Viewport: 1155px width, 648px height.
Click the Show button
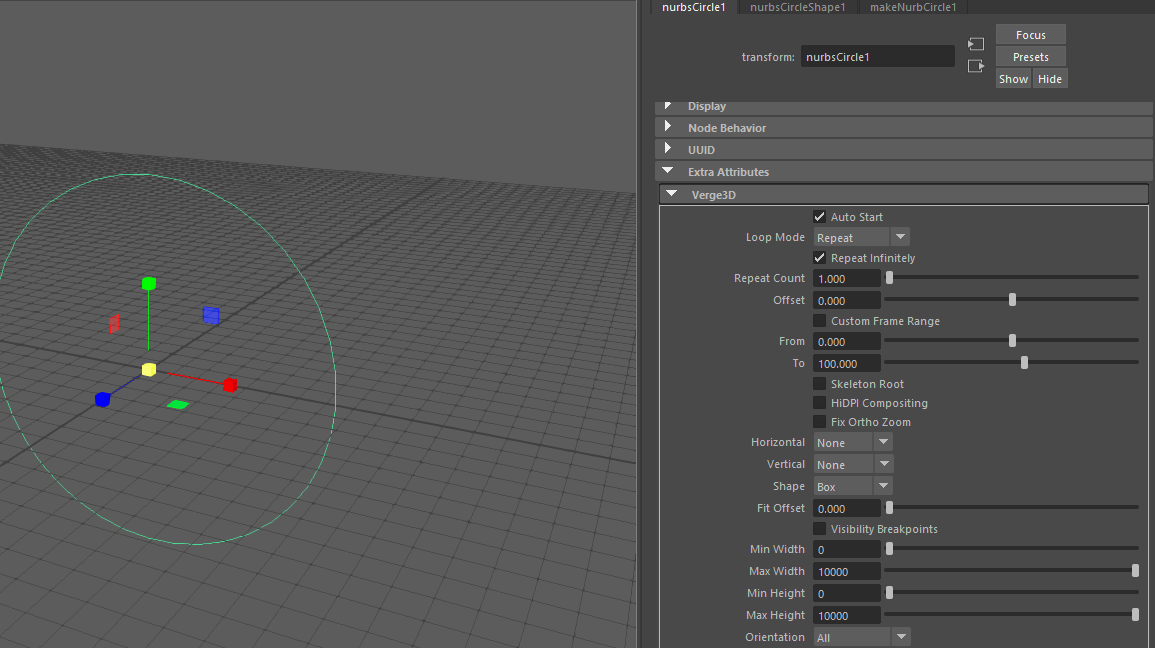pos(1014,79)
